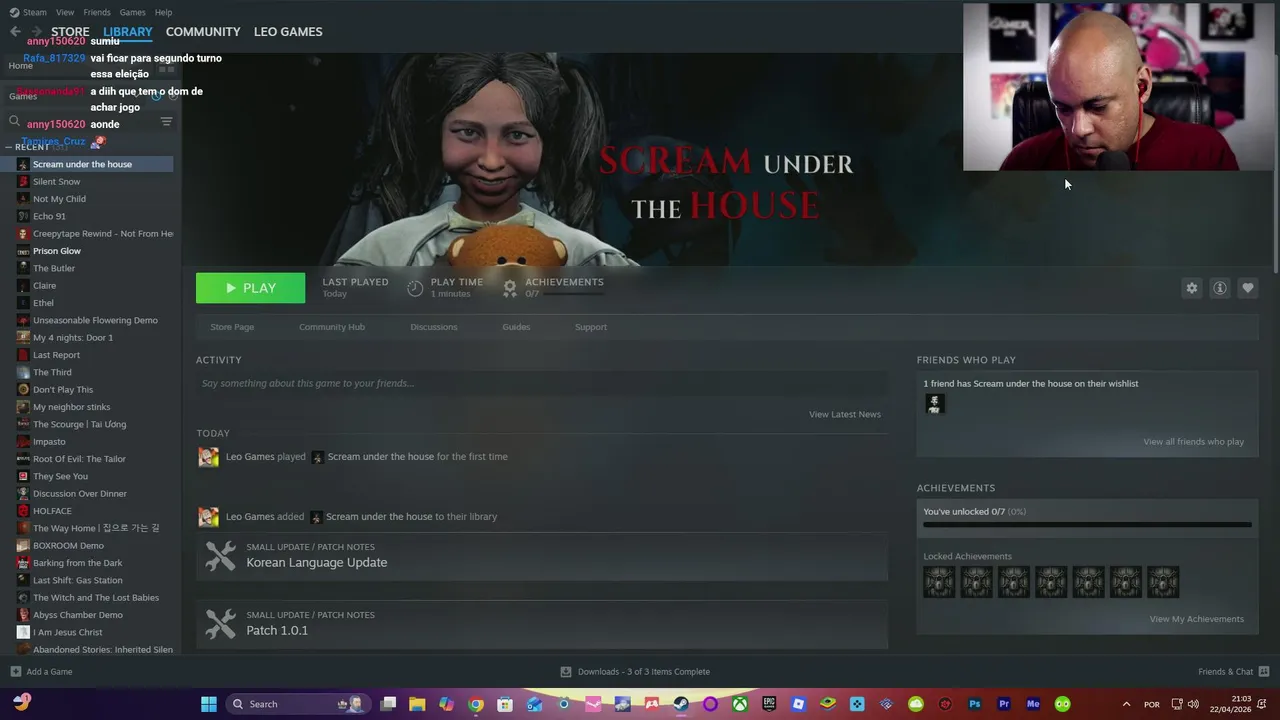
Task: Open the Games menu
Action: point(132,12)
